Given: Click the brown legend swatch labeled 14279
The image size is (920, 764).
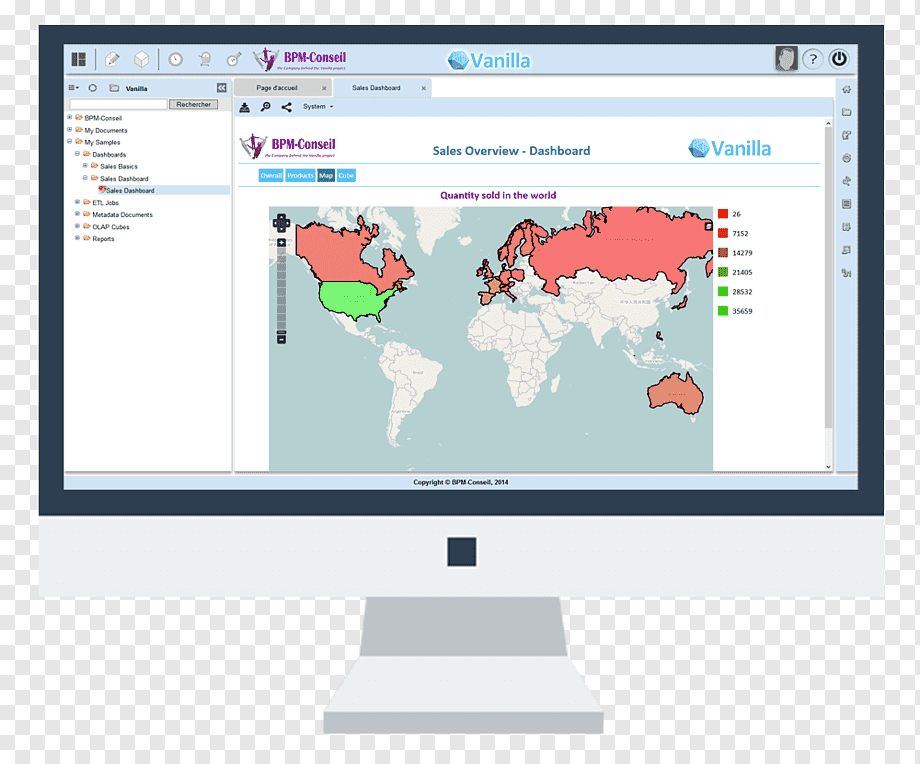Looking at the screenshot, I should pos(723,253).
